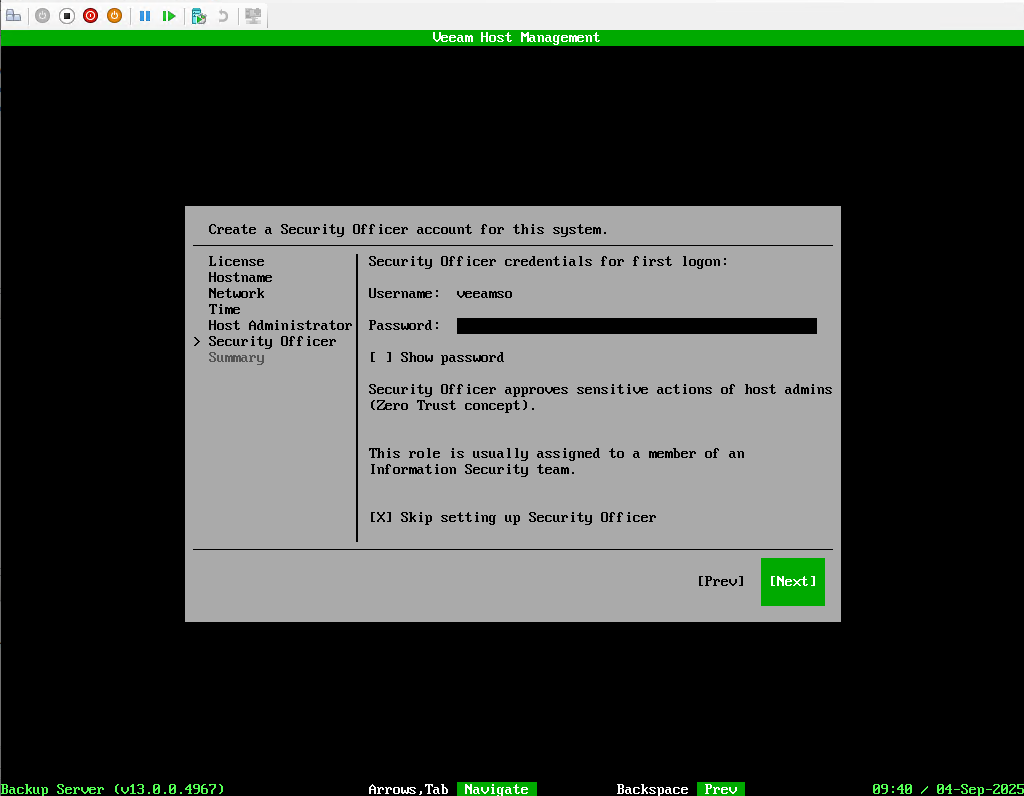This screenshot has height=796, width=1024.
Task: Turn off the VM with the black stop icon
Action: (67, 16)
